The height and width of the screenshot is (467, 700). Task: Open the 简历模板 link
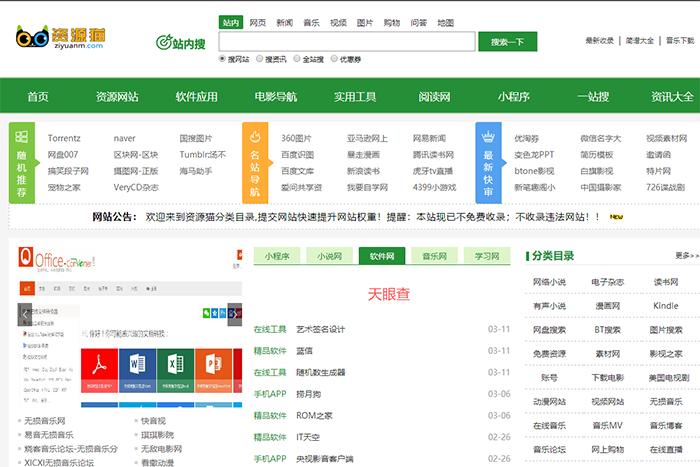[596, 155]
